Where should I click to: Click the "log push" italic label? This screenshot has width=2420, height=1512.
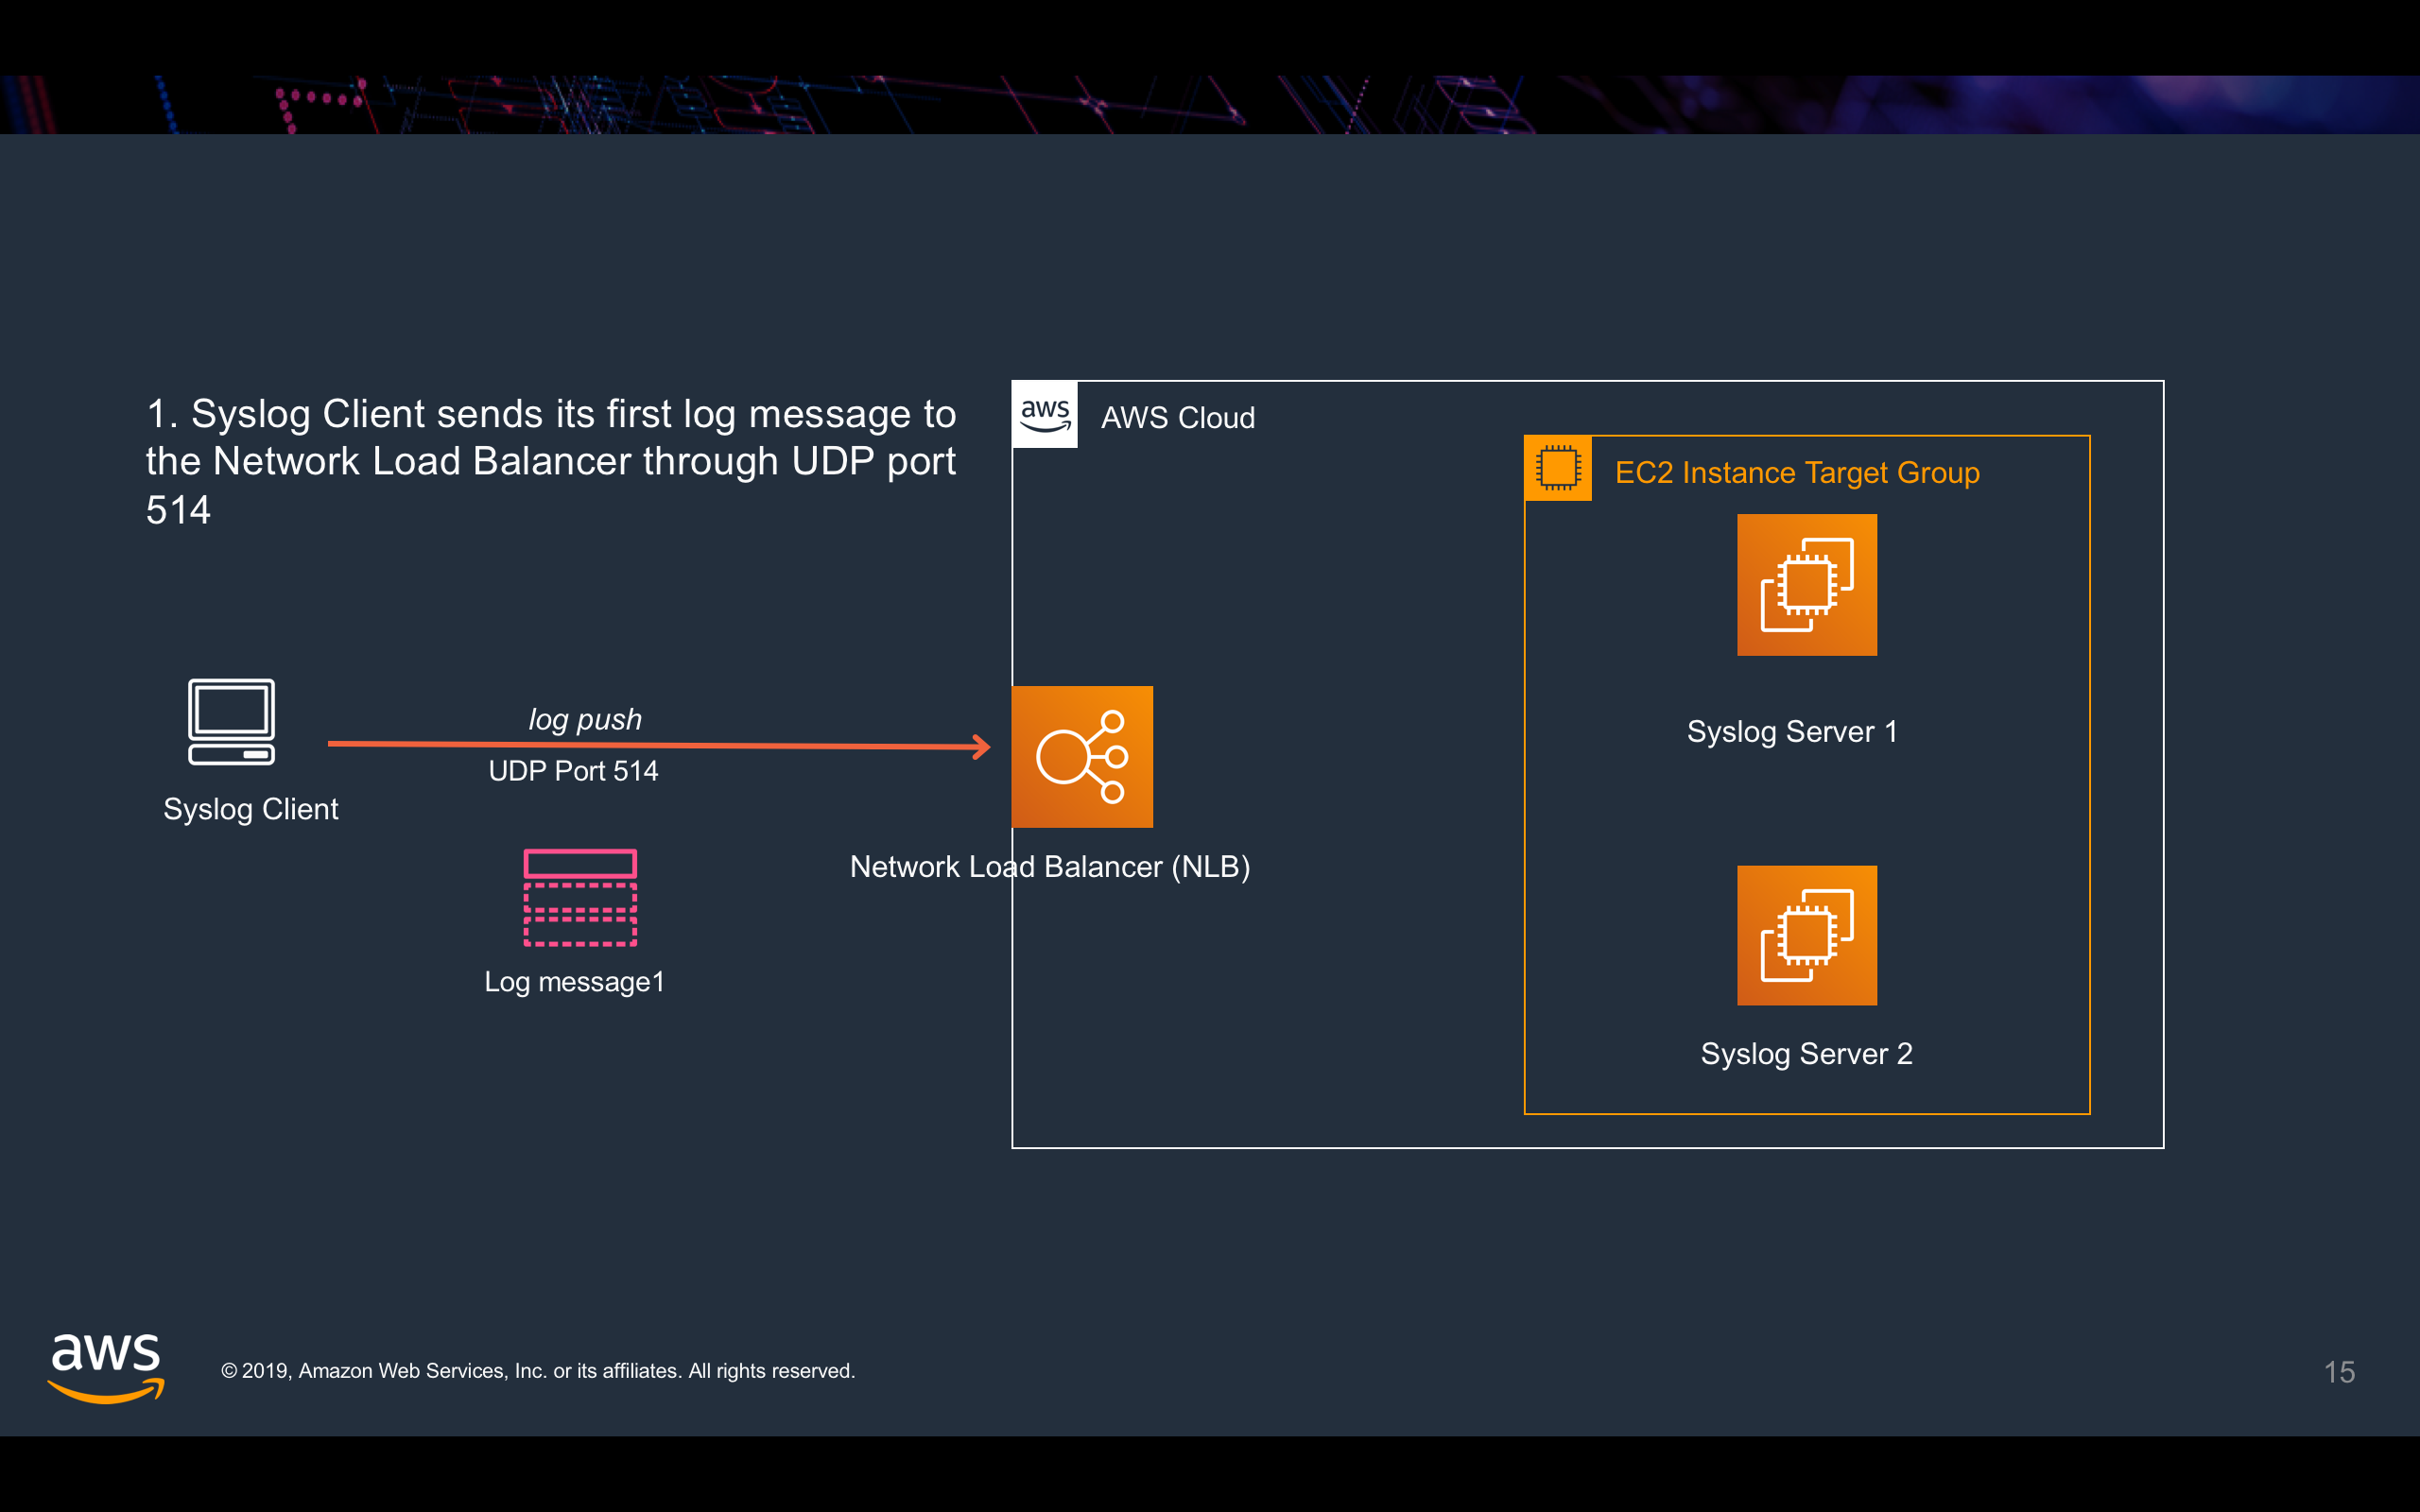coord(585,719)
